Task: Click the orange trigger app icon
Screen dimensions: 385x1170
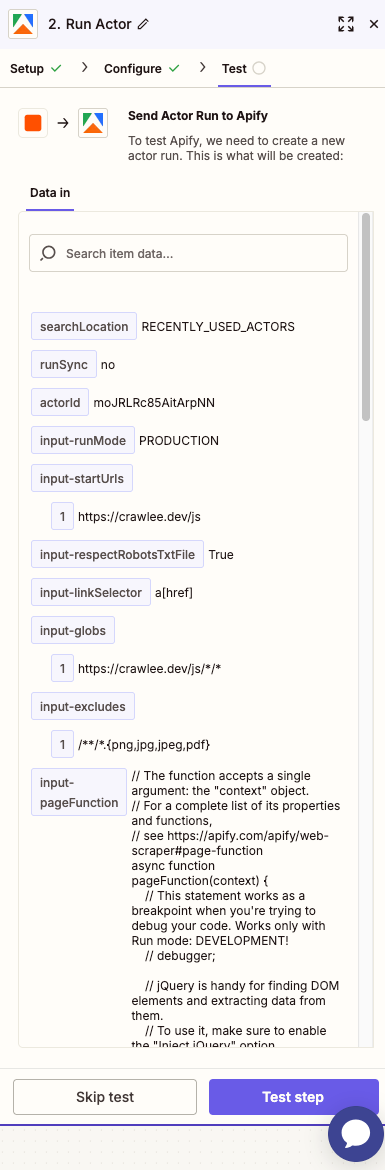Action: [33, 123]
